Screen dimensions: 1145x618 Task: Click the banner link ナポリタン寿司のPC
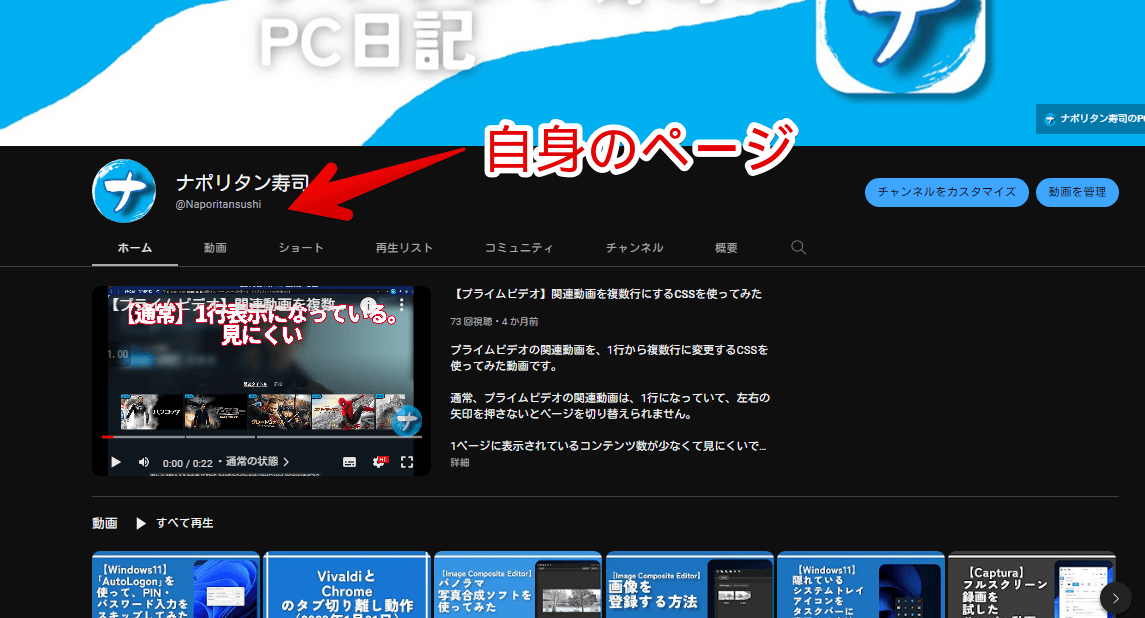(1091, 118)
